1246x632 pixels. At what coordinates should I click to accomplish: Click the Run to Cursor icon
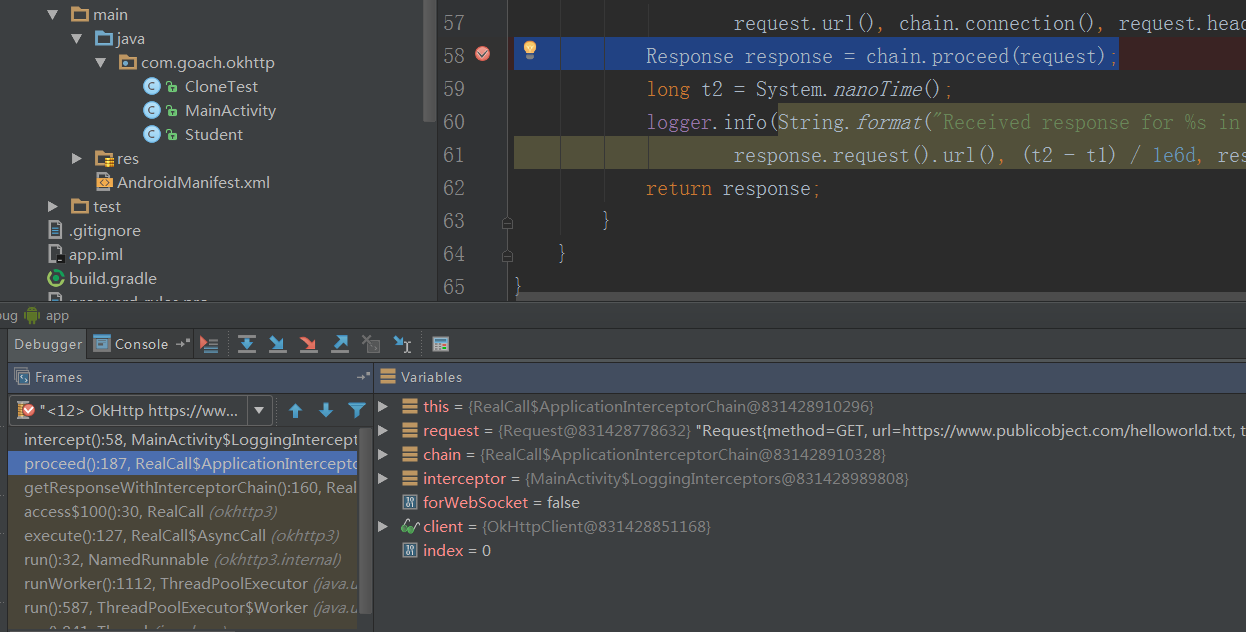(402, 344)
